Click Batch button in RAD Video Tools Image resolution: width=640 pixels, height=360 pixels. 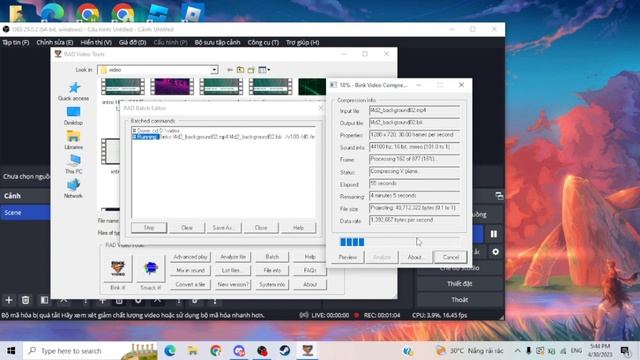point(272,257)
